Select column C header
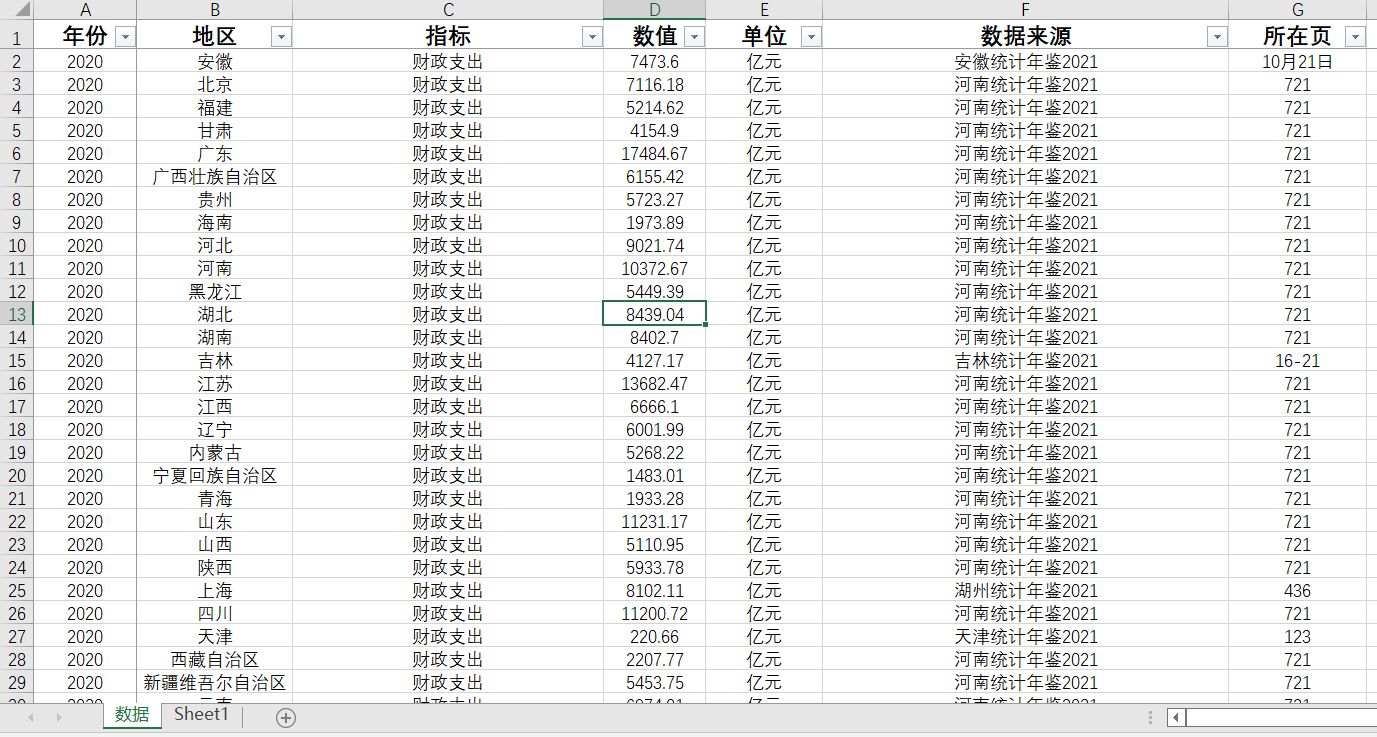The image size is (1377, 737). (x=448, y=10)
